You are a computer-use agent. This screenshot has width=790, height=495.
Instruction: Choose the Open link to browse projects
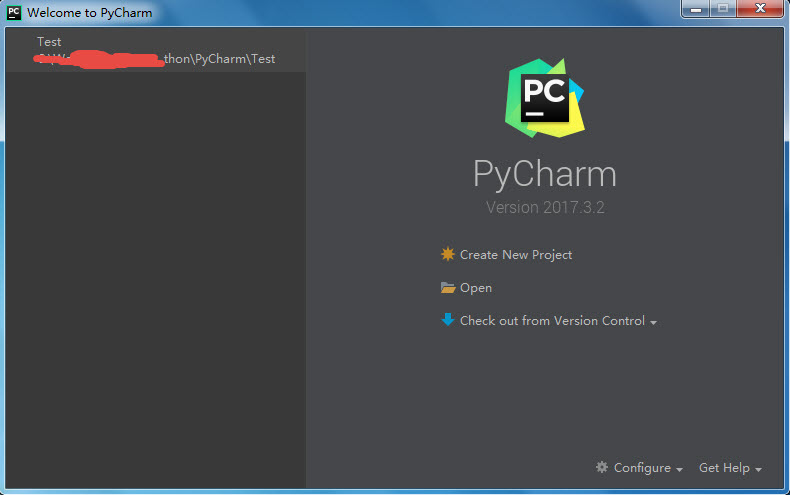476,288
